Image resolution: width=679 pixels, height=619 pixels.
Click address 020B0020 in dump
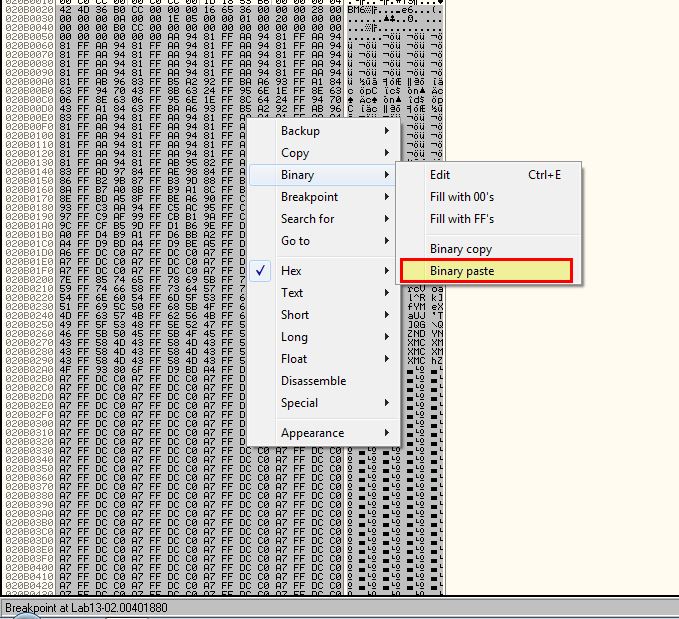[29, 10]
